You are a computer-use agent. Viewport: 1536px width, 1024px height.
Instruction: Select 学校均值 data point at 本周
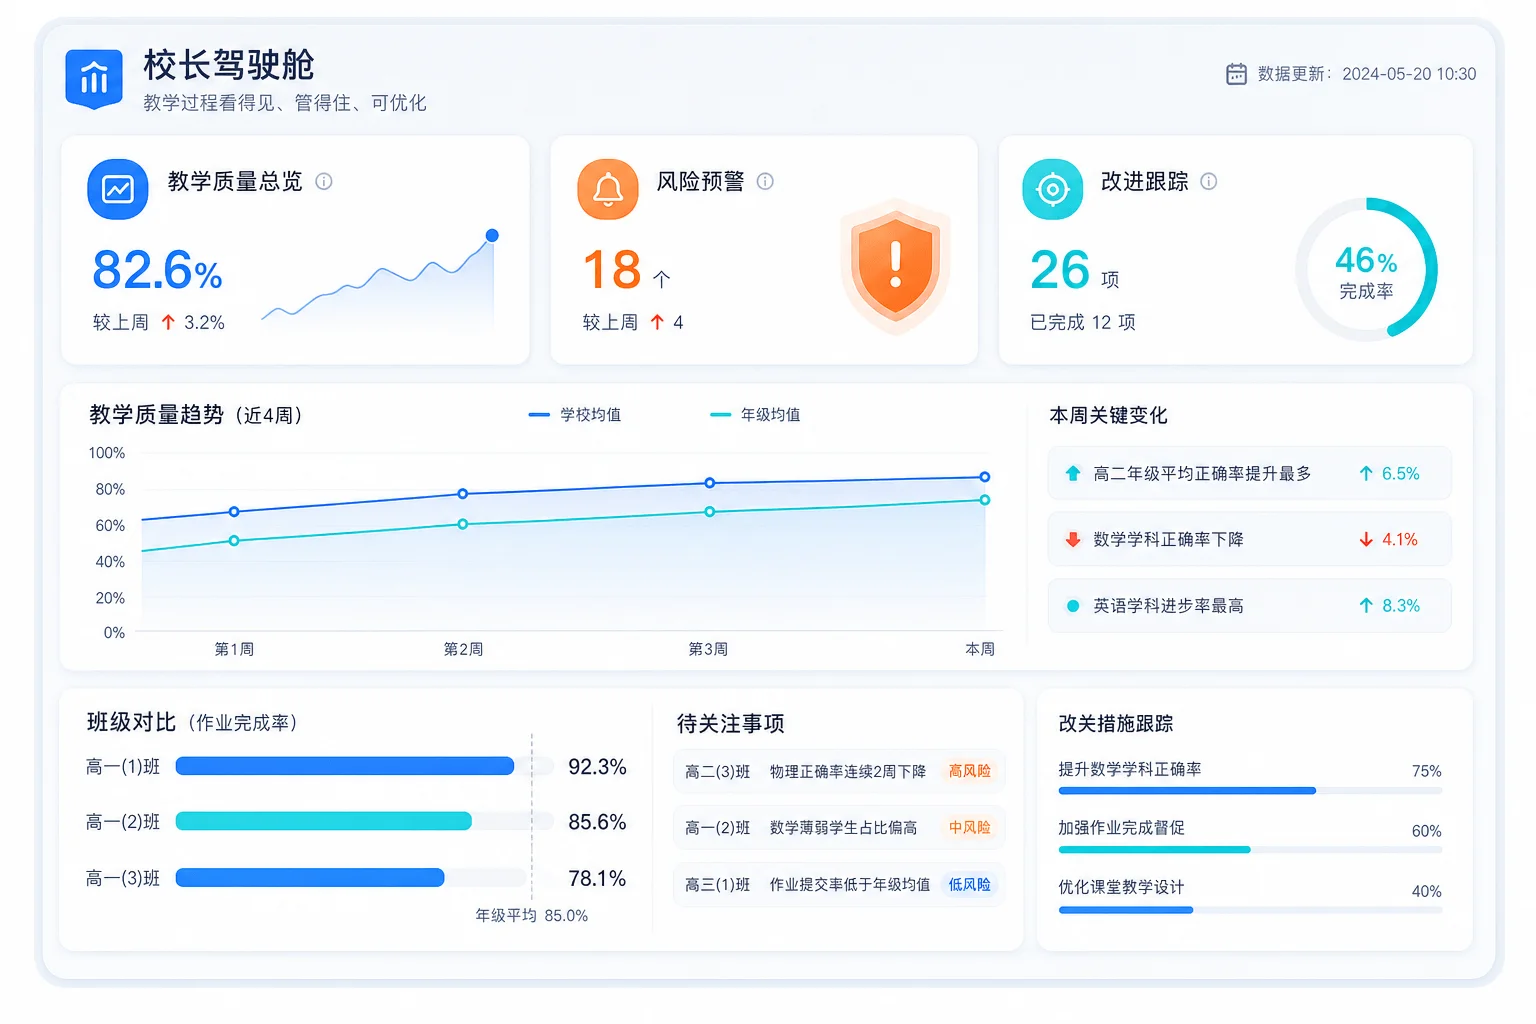[985, 477]
